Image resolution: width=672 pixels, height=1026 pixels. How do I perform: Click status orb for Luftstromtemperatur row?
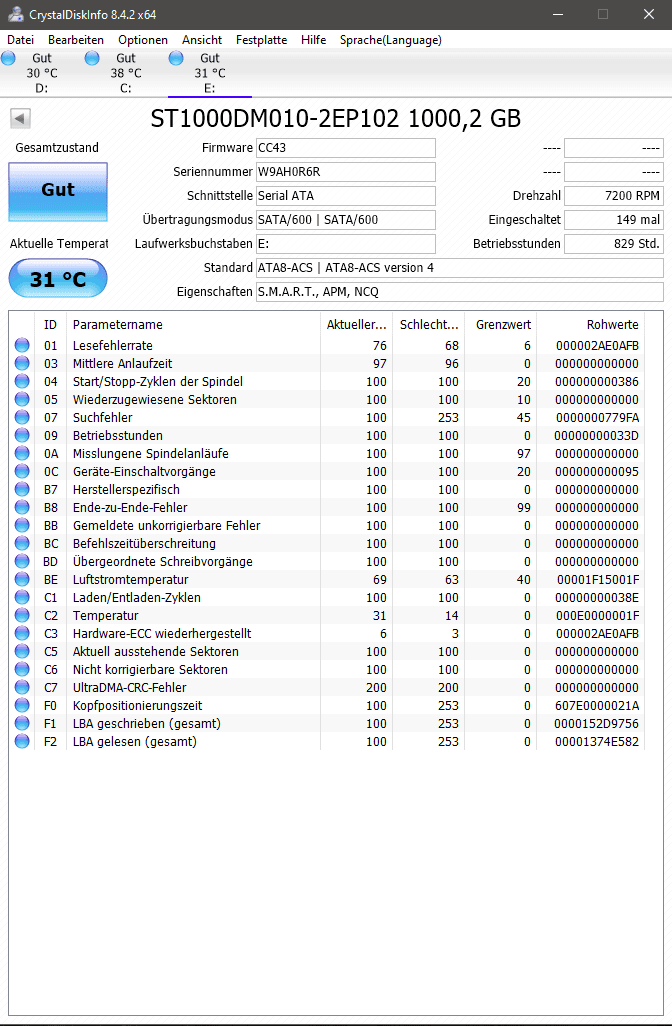pyautogui.click(x=22, y=579)
